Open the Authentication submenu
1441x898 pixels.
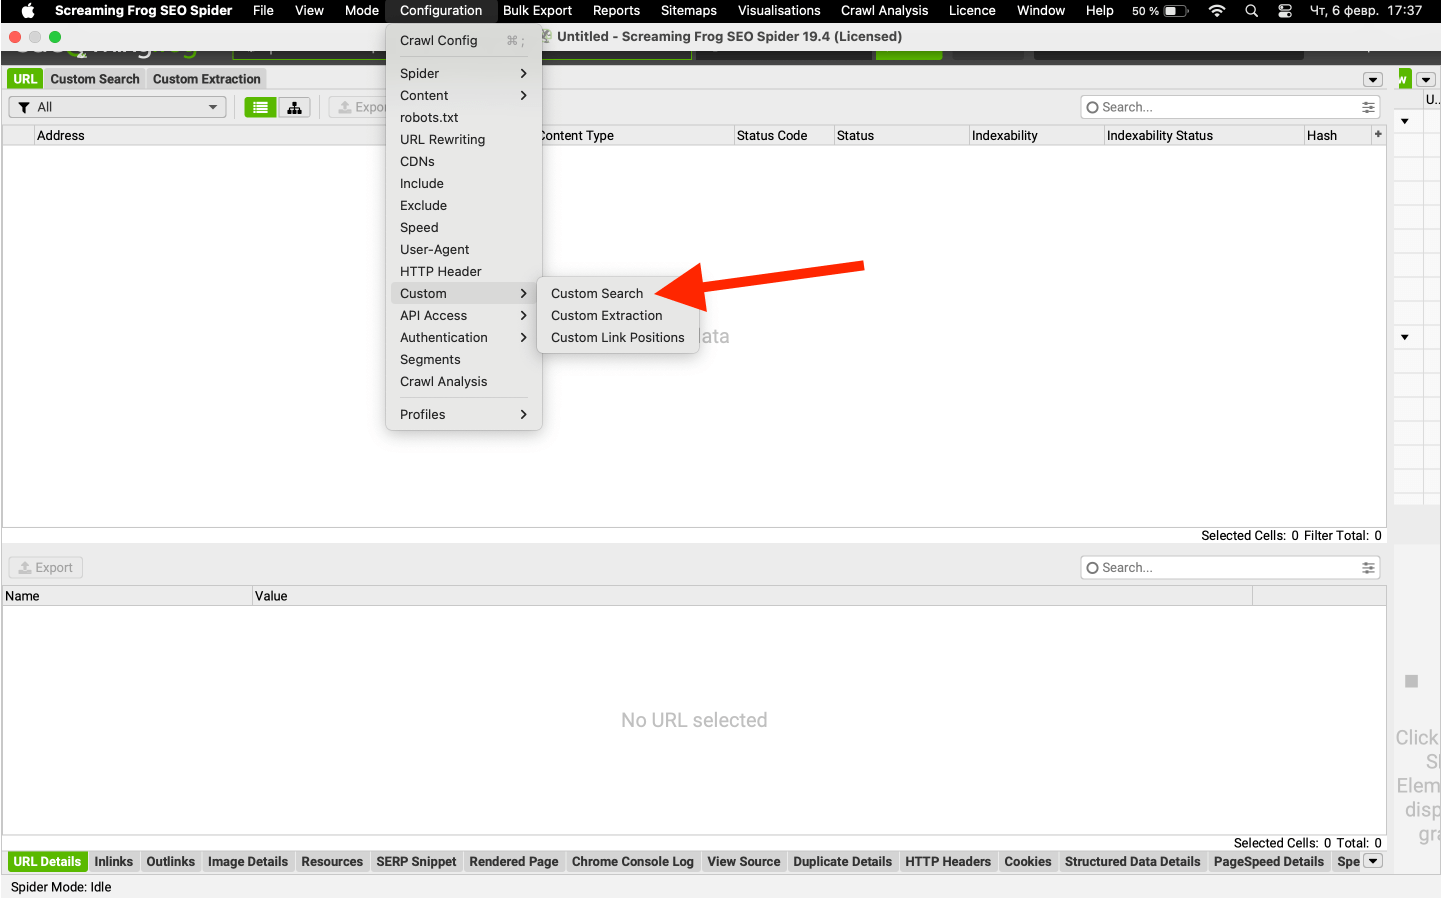click(464, 337)
